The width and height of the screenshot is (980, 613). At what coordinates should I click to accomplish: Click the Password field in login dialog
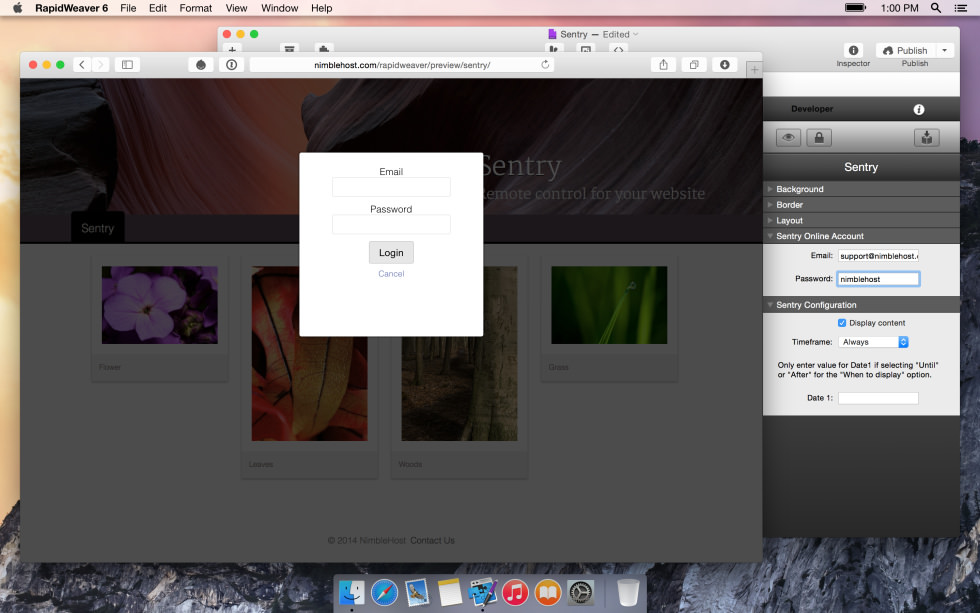point(391,224)
